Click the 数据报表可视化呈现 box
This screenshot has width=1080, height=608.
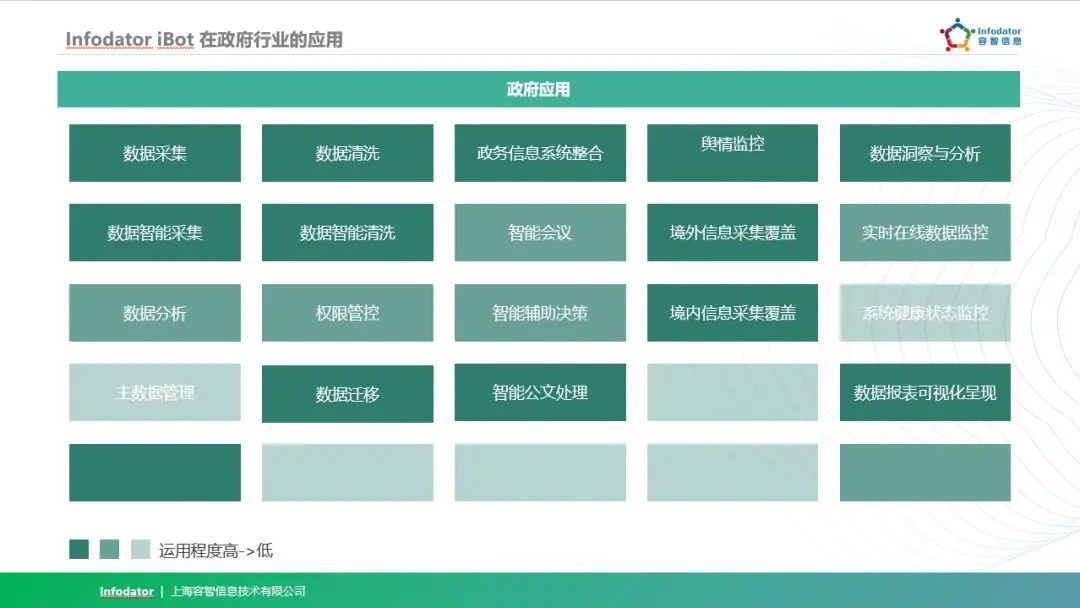925,392
